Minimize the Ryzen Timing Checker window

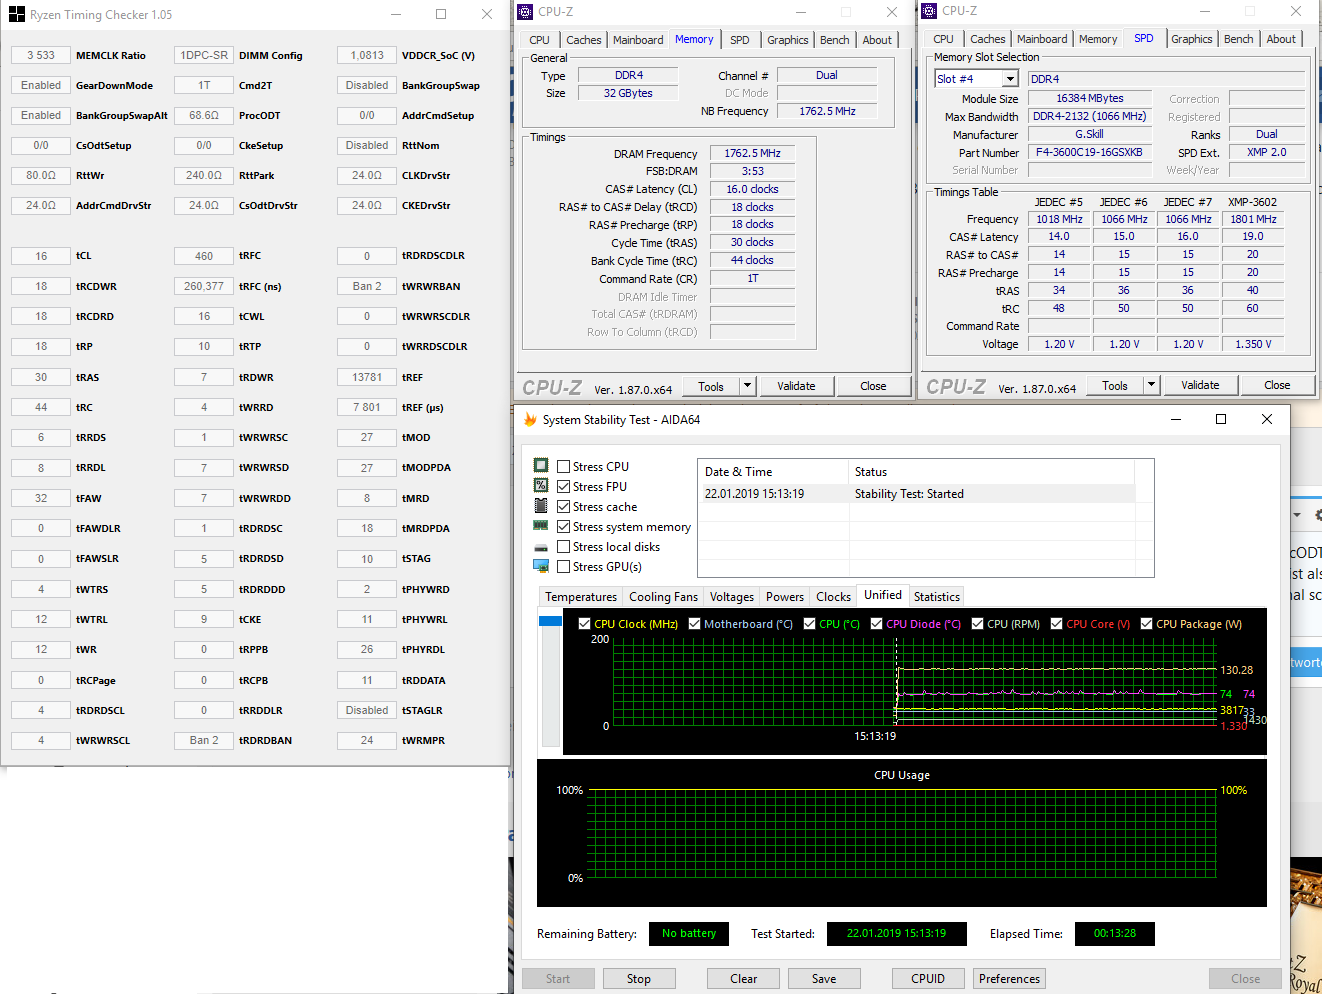(x=396, y=14)
